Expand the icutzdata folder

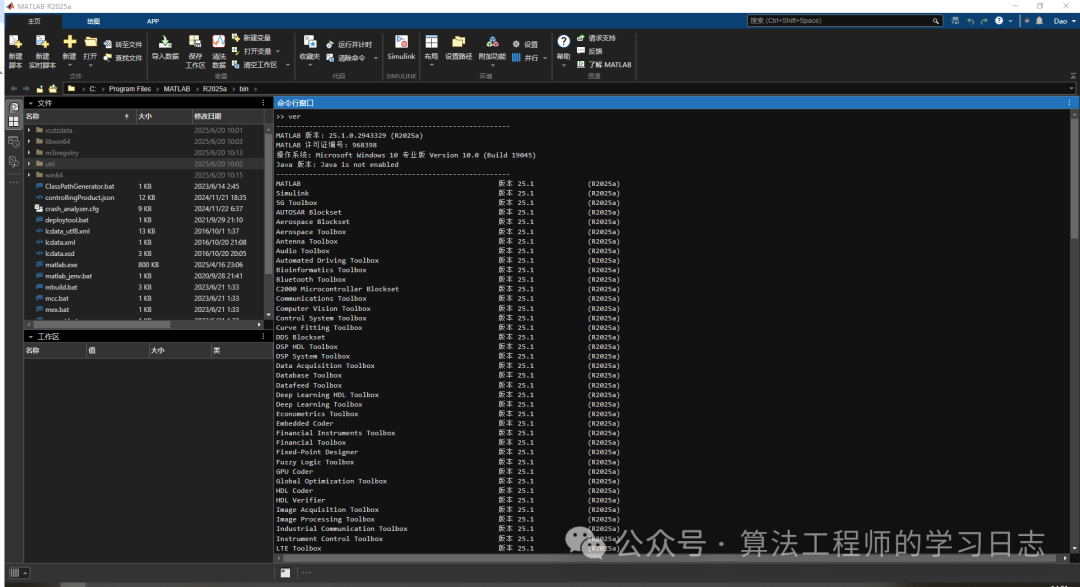coord(30,130)
